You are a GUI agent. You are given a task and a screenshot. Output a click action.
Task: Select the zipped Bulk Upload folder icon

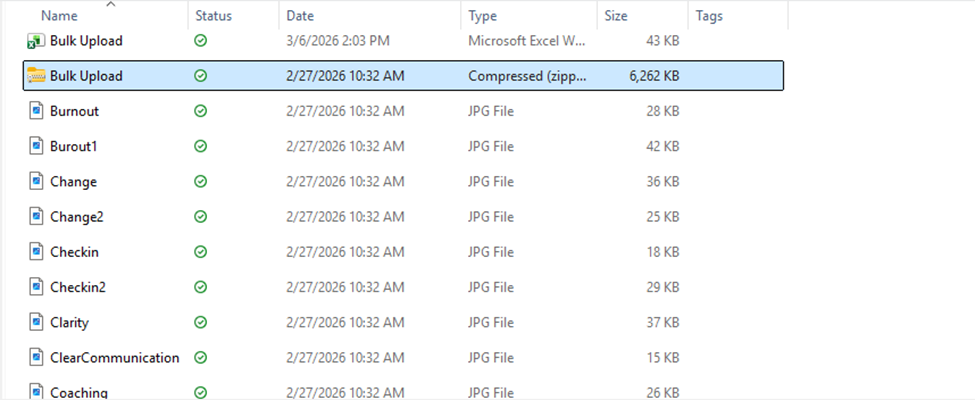[36, 76]
